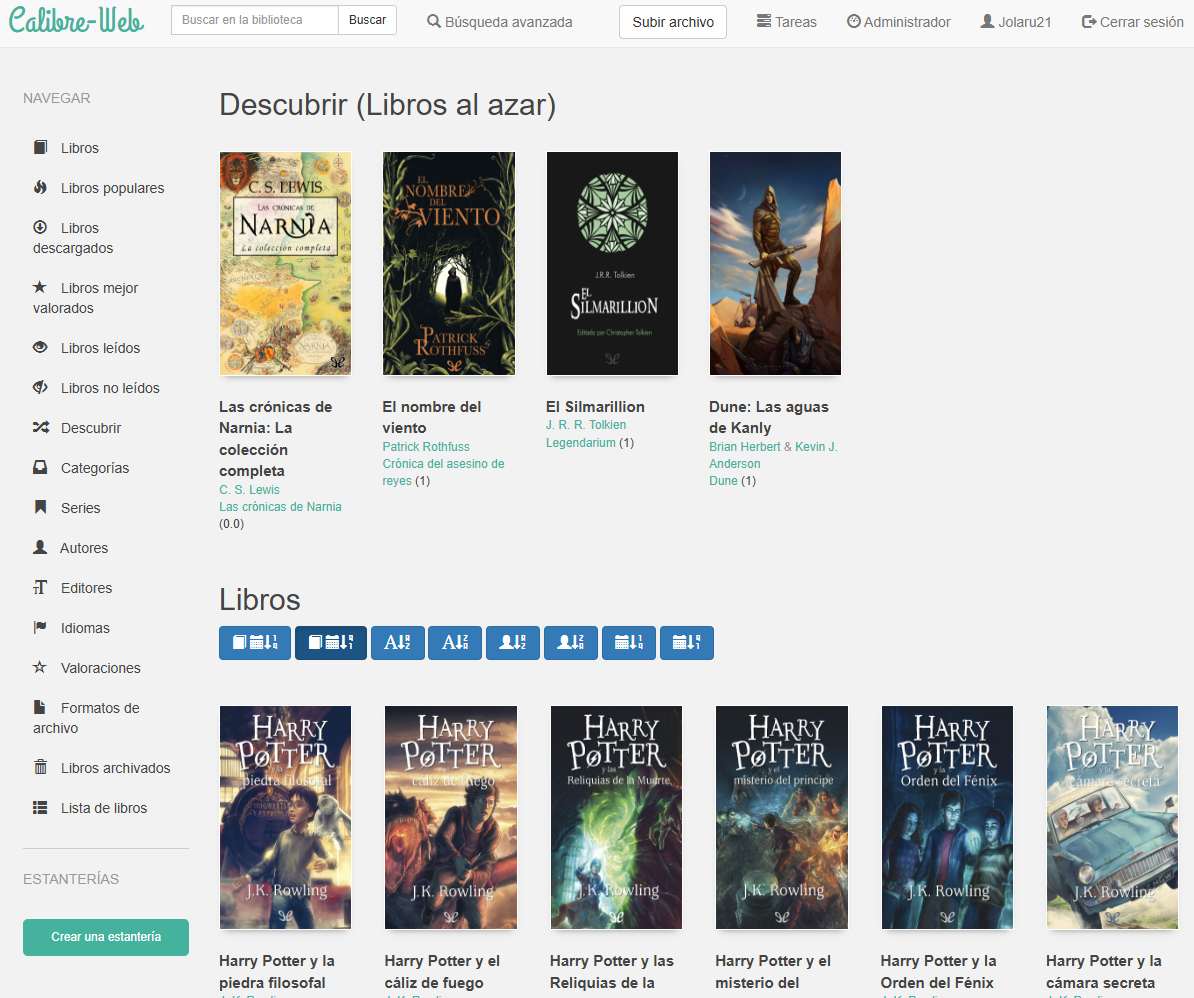Sort books by title Z to A
1194x998 pixels.
455,643
